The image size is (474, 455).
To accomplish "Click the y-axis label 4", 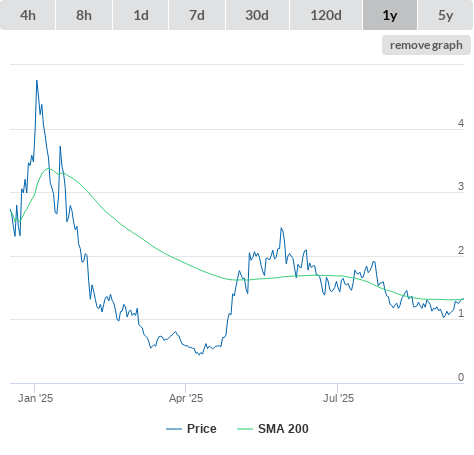I will [461, 123].
